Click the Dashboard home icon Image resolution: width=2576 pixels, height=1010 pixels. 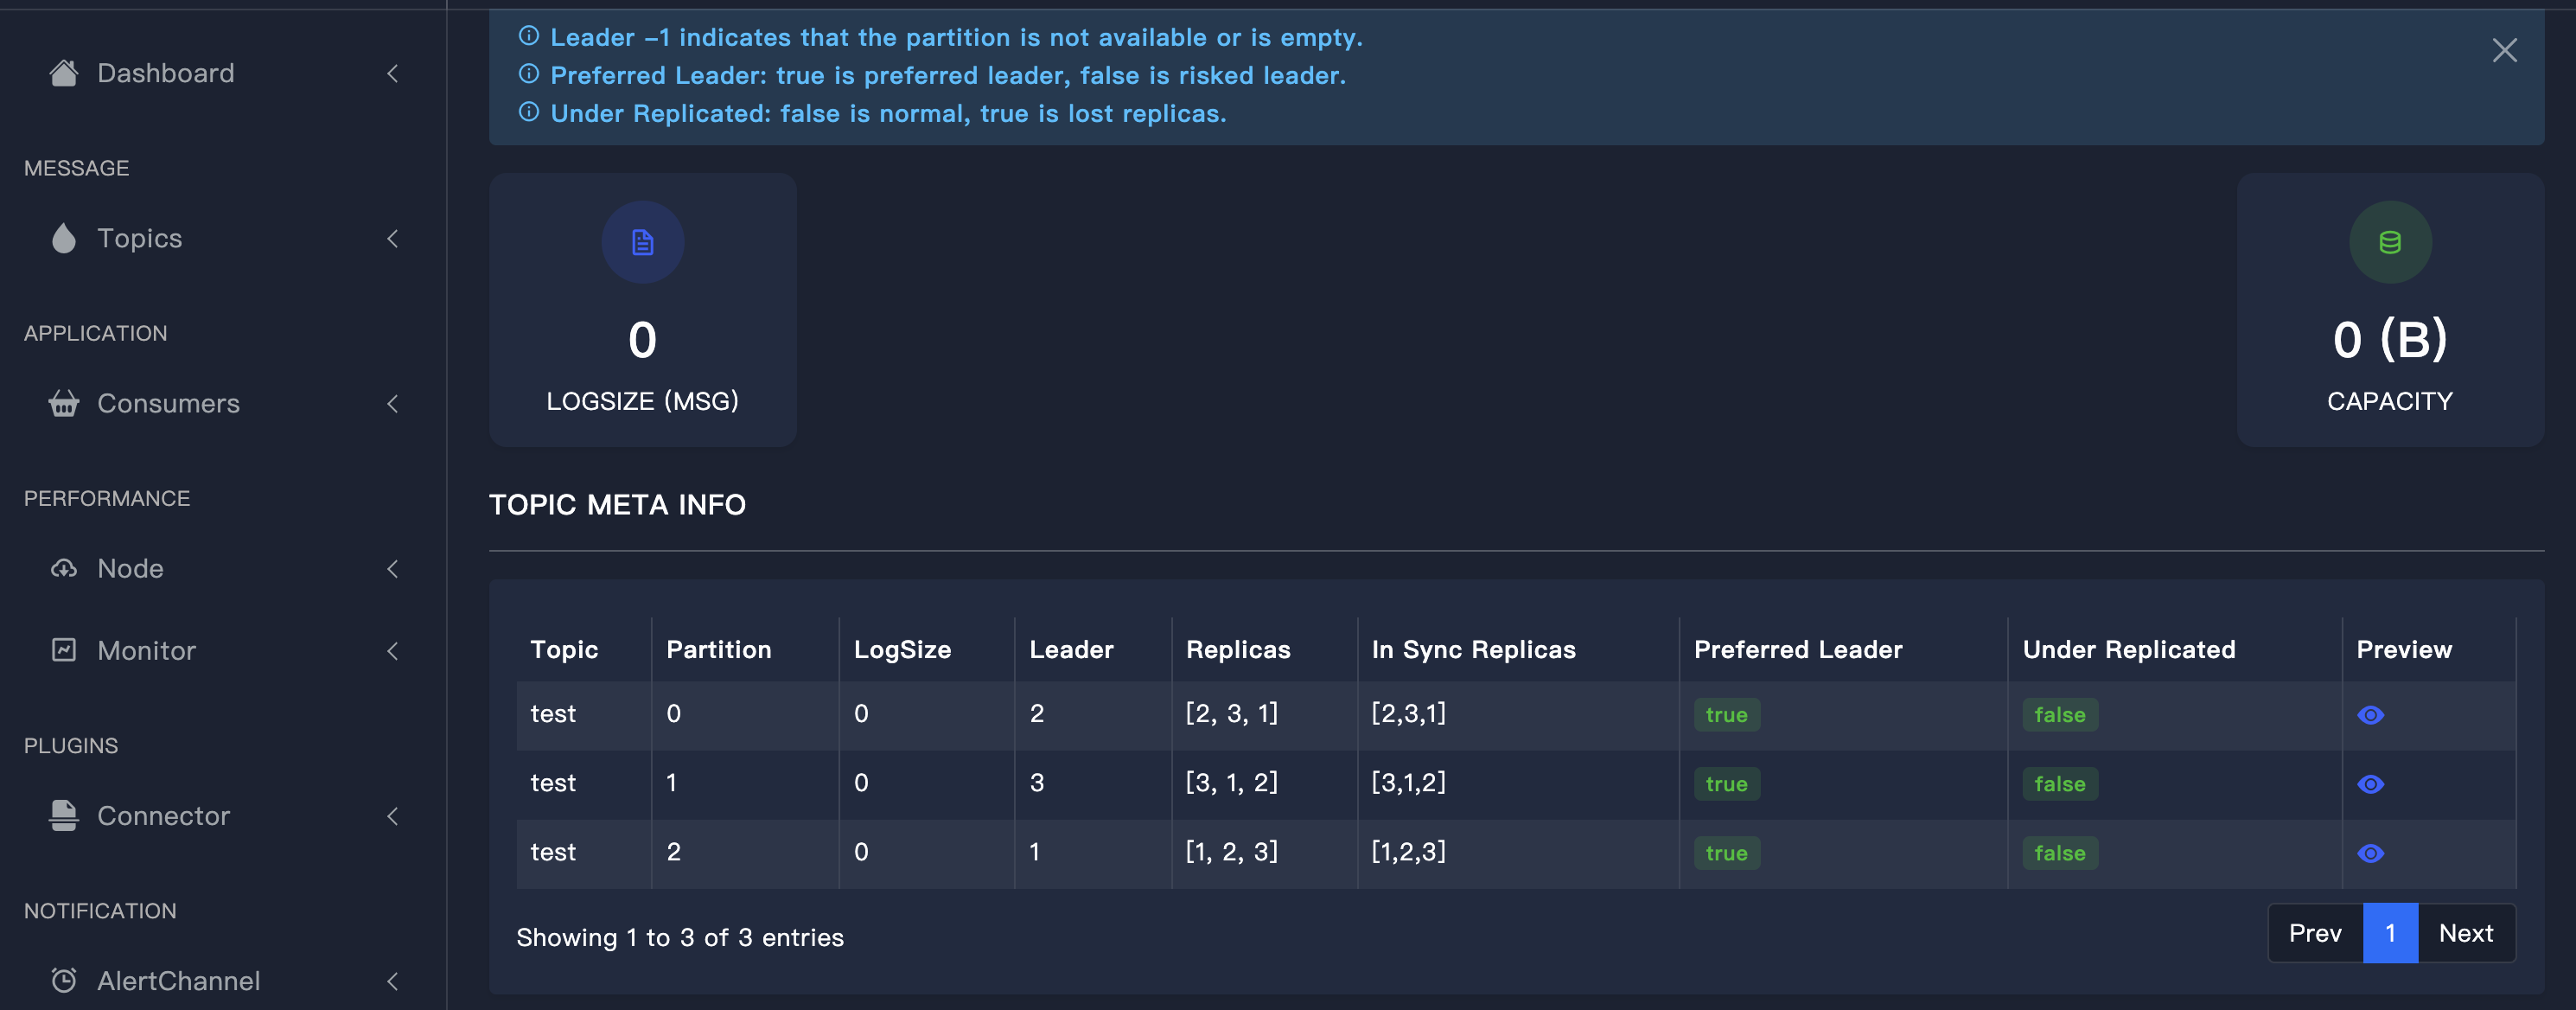pyautogui.click(x=64, y=73)
